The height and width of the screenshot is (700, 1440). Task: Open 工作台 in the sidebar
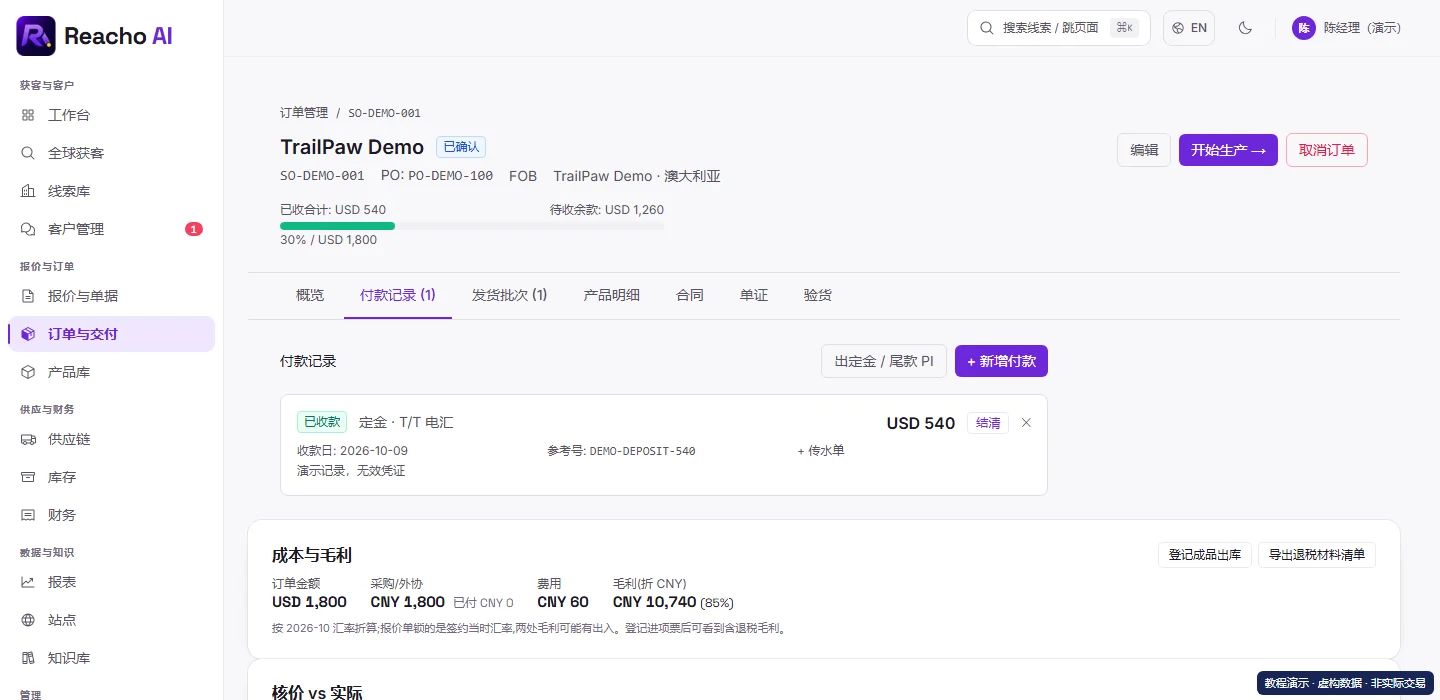(x=111, y=115)
